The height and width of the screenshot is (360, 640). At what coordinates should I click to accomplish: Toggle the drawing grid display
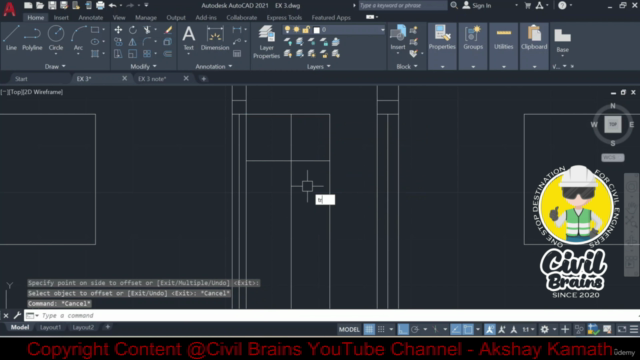(369, 329)
